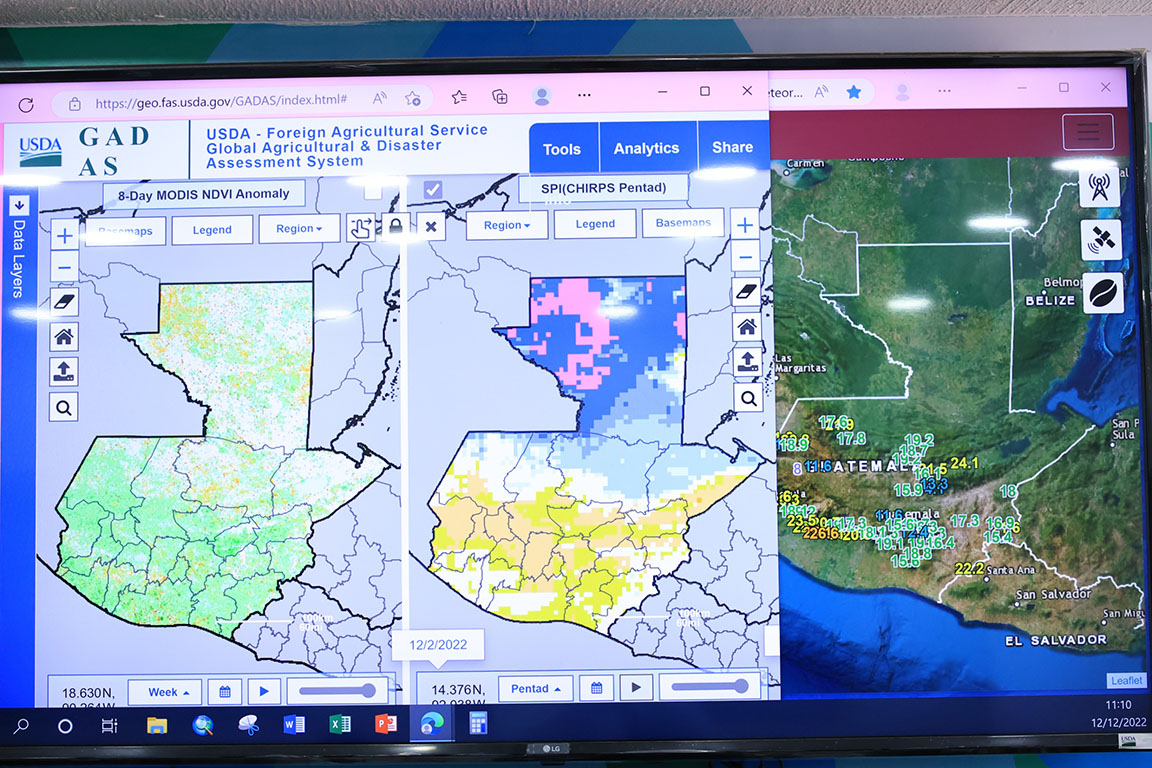Open the Analytics tab

tap(646, 148)
